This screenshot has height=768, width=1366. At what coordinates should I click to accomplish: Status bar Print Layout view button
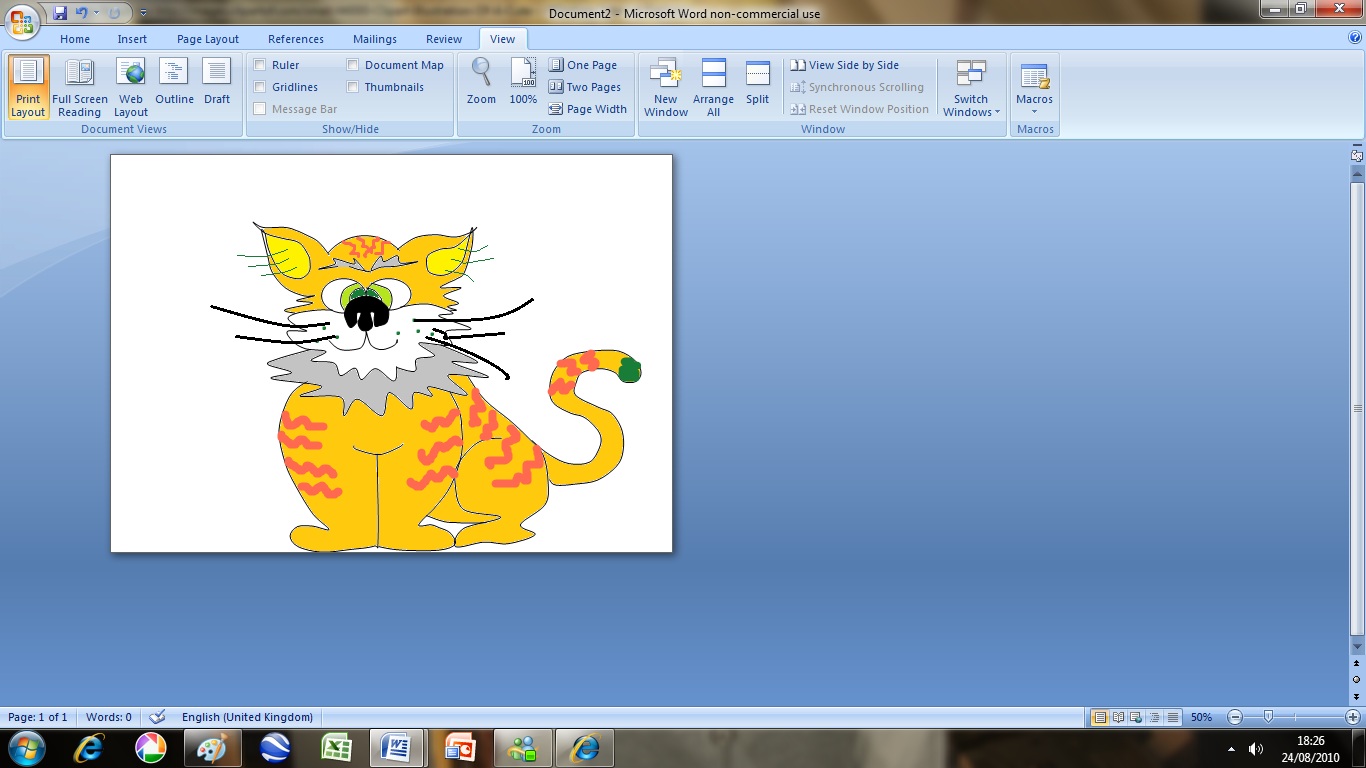(x=1101, y=717)
